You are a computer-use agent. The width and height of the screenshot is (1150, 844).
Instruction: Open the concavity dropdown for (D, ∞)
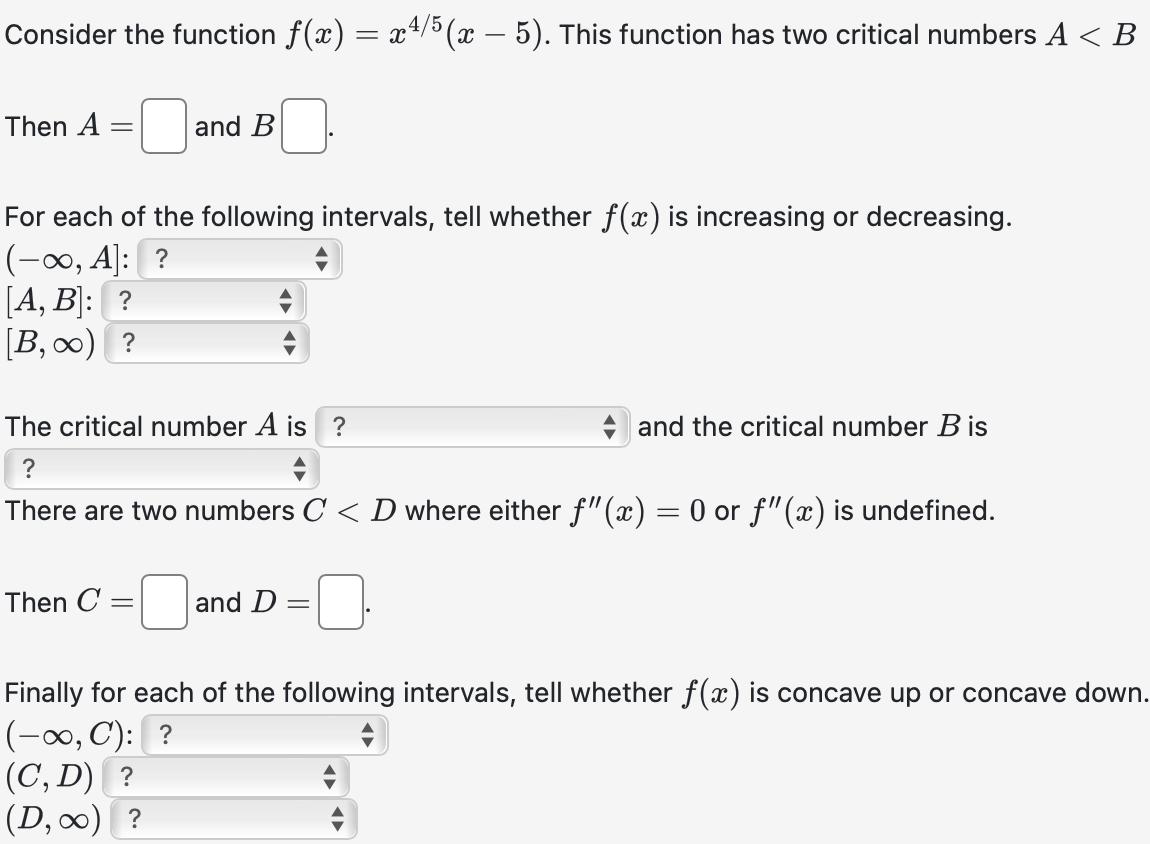click(235, 818)
